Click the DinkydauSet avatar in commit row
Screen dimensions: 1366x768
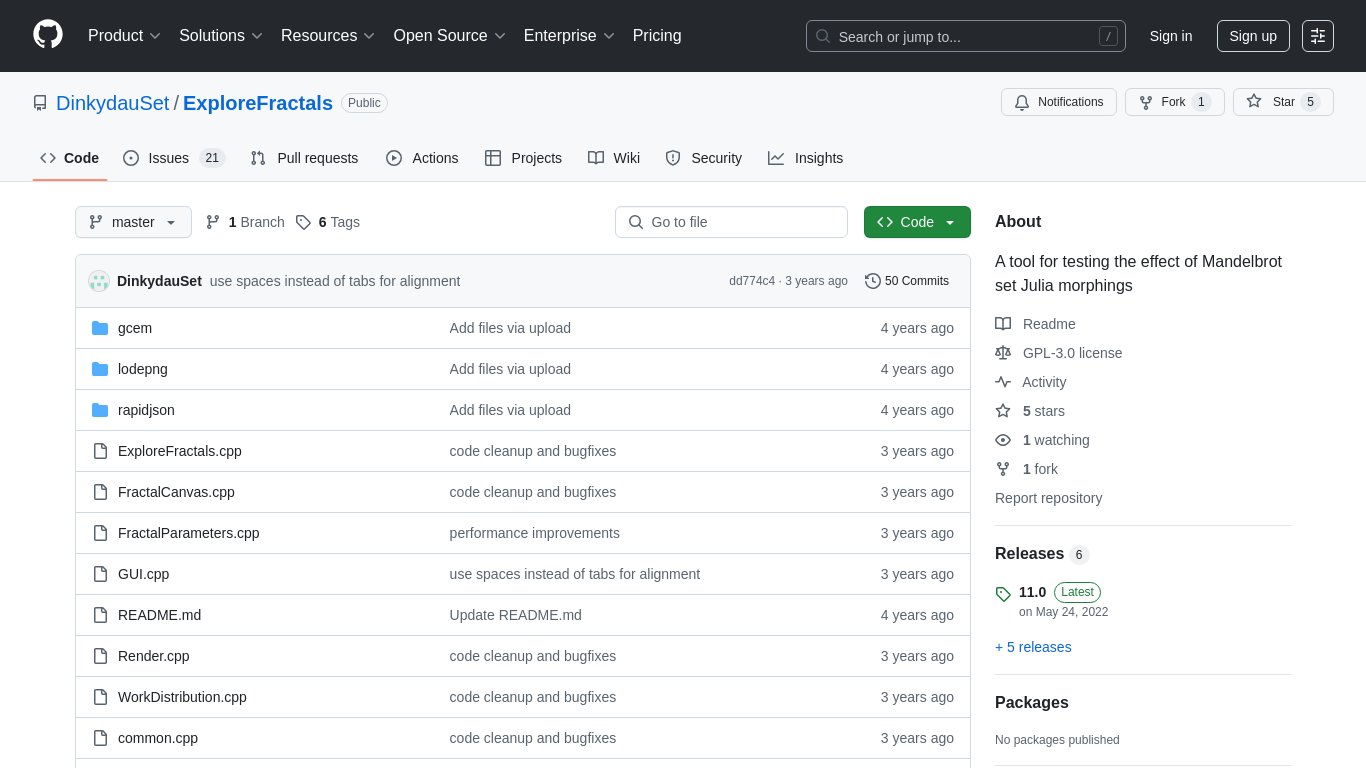point(99,281)
